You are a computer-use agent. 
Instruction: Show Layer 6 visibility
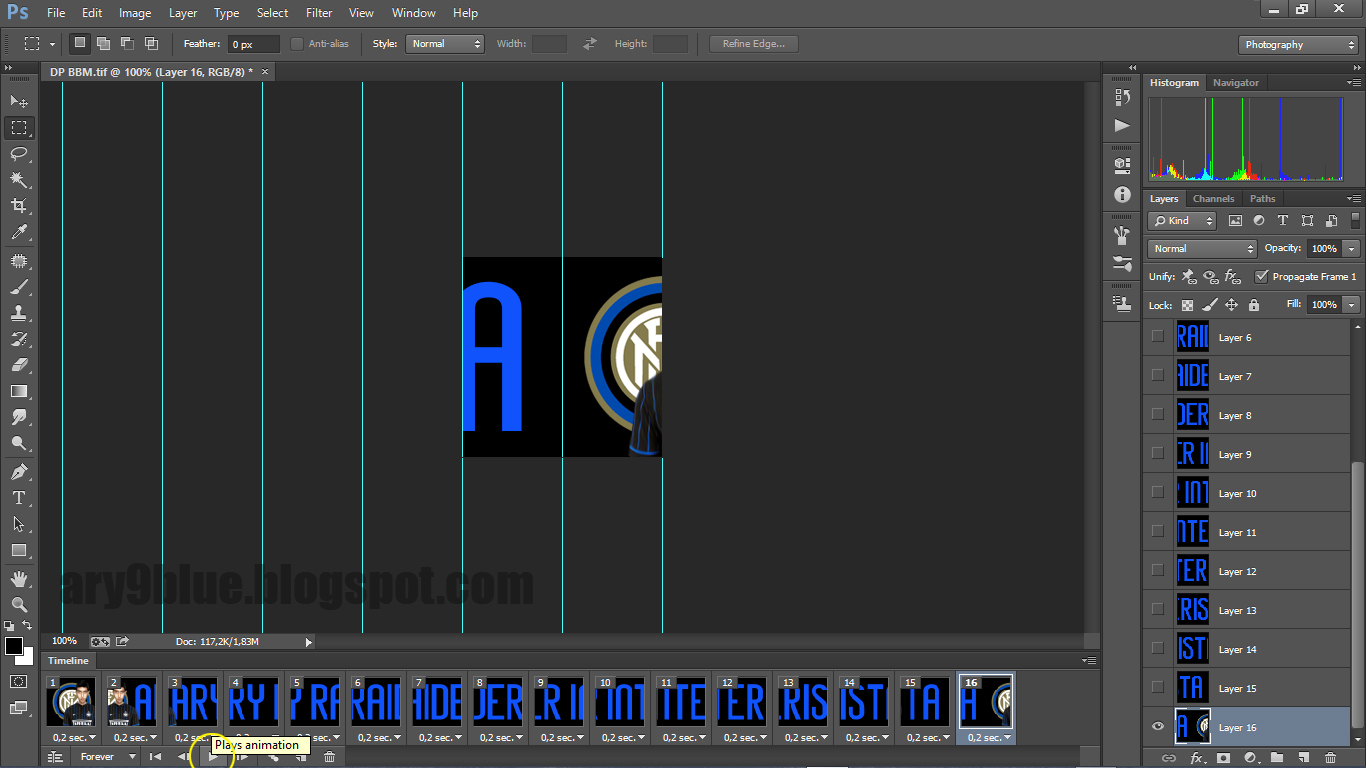tap(1158, 336)
